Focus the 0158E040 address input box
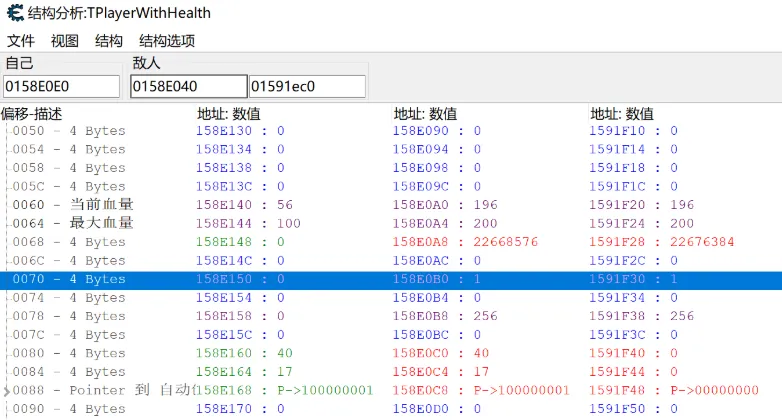Viewport: 782px width, 420px height. click(x=188, y=86)
